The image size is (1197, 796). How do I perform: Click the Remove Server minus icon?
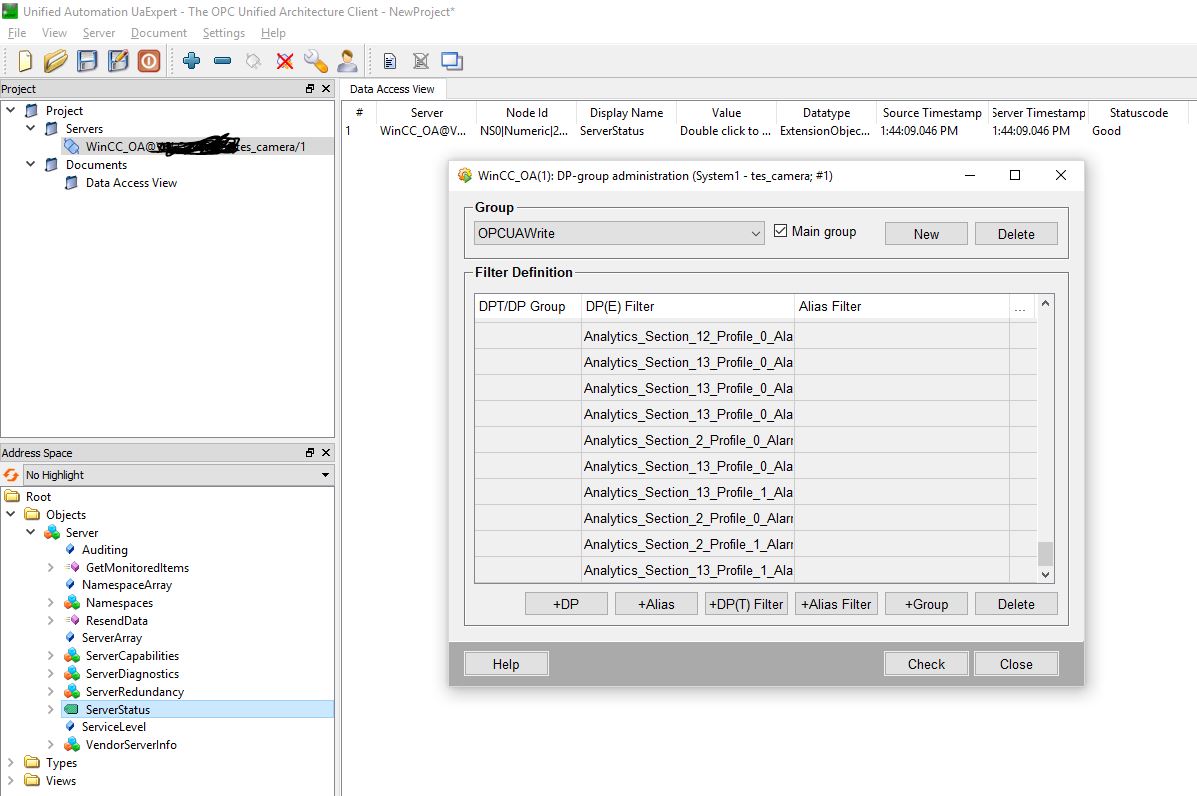pyautogui.click(x=223, y=61)
